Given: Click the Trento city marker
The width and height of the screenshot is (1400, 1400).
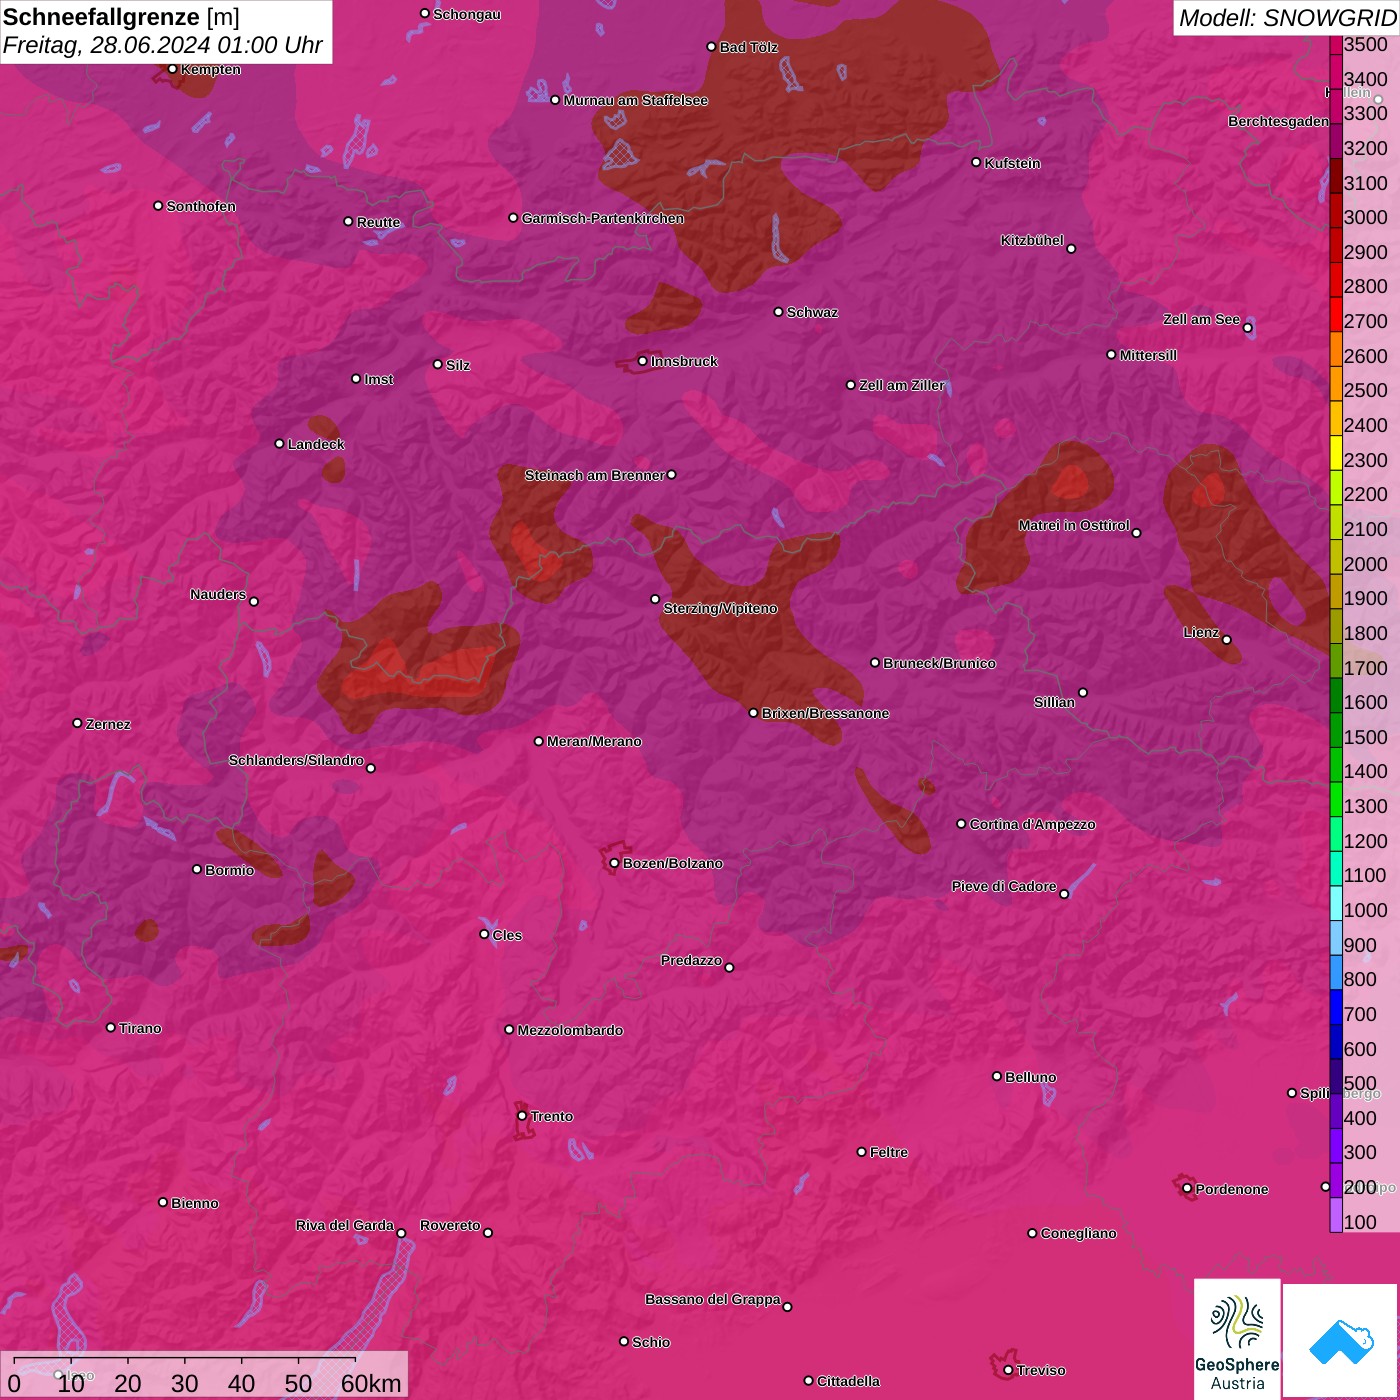Looking at the screenshot, I should (522, 1116).
